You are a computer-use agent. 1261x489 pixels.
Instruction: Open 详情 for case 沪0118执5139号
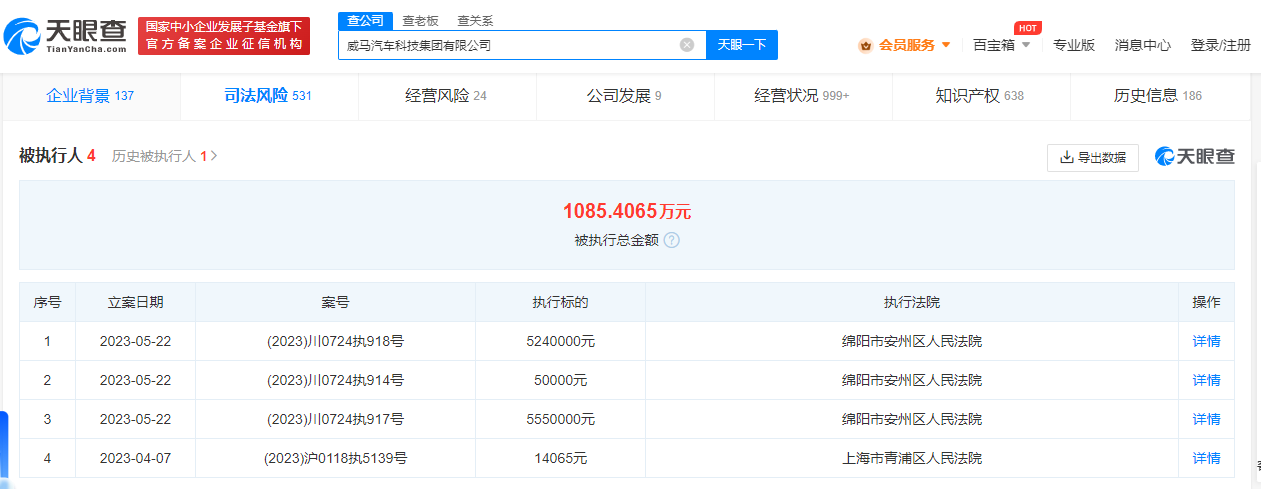(1207, 458)
